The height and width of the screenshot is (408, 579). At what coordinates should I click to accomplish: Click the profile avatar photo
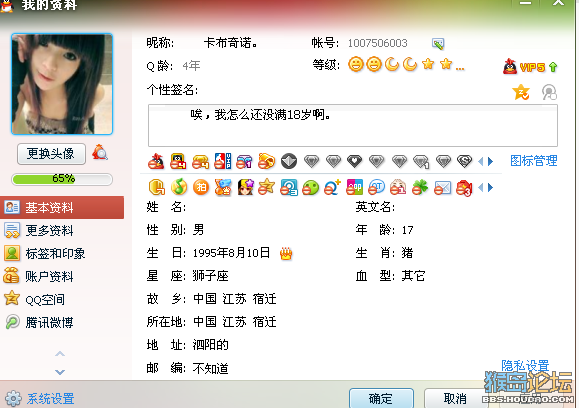(62, 84)
